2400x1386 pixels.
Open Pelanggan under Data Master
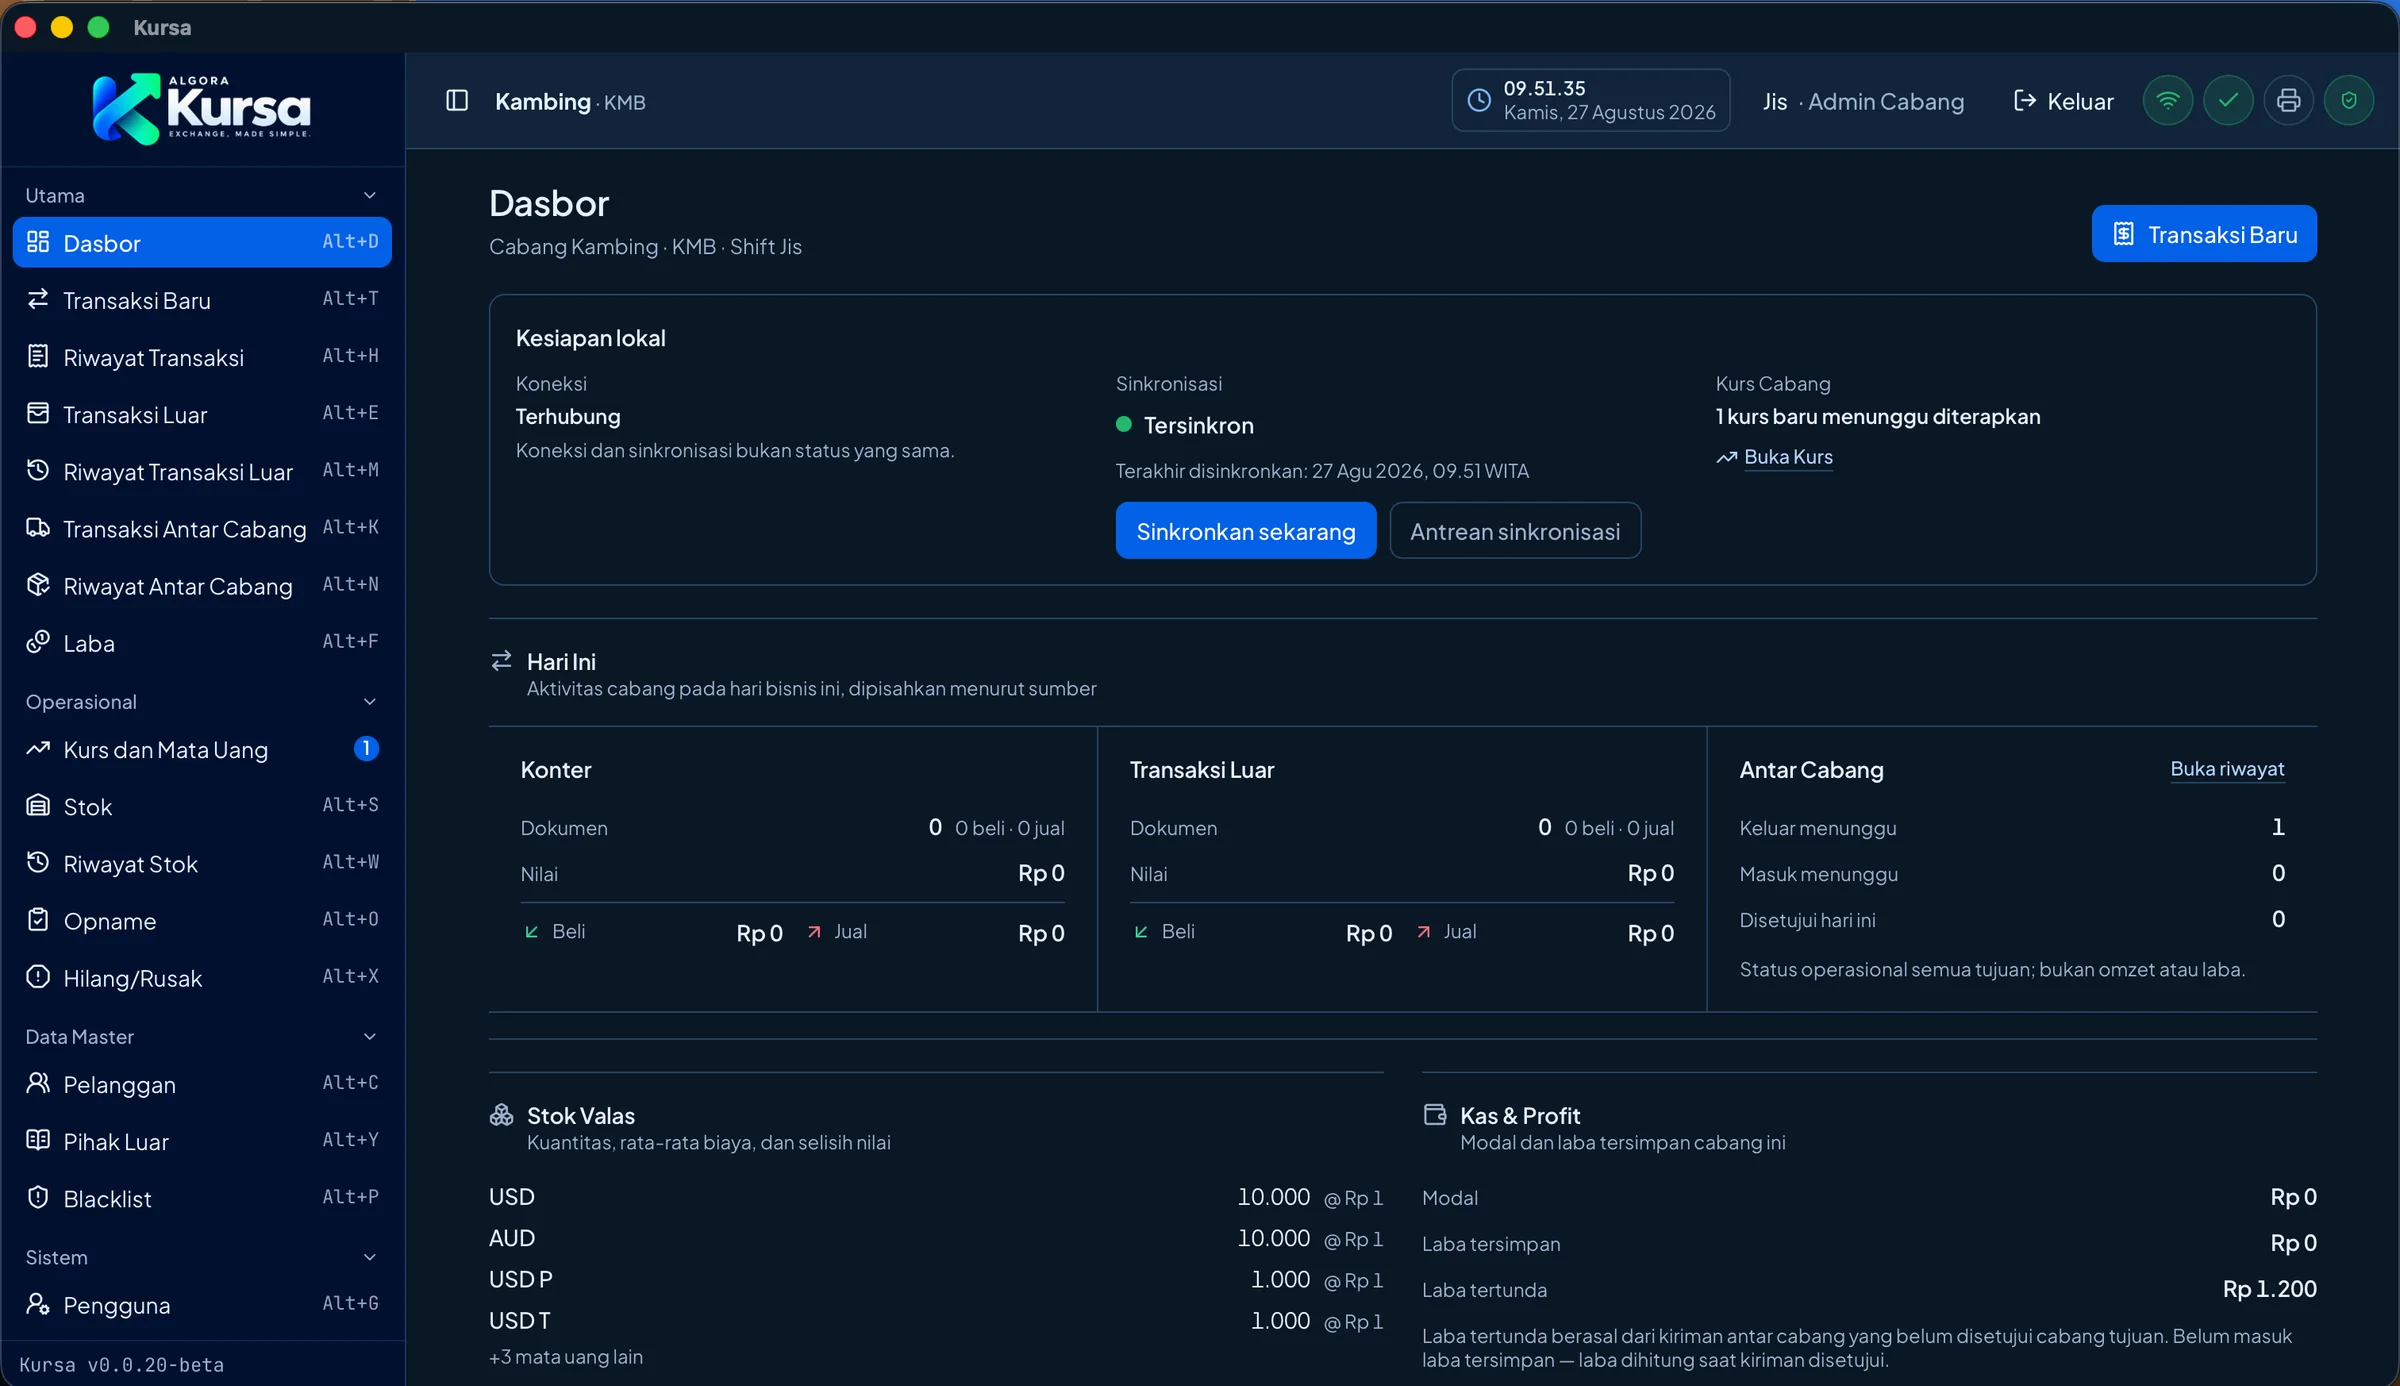tap(202, 1084)
